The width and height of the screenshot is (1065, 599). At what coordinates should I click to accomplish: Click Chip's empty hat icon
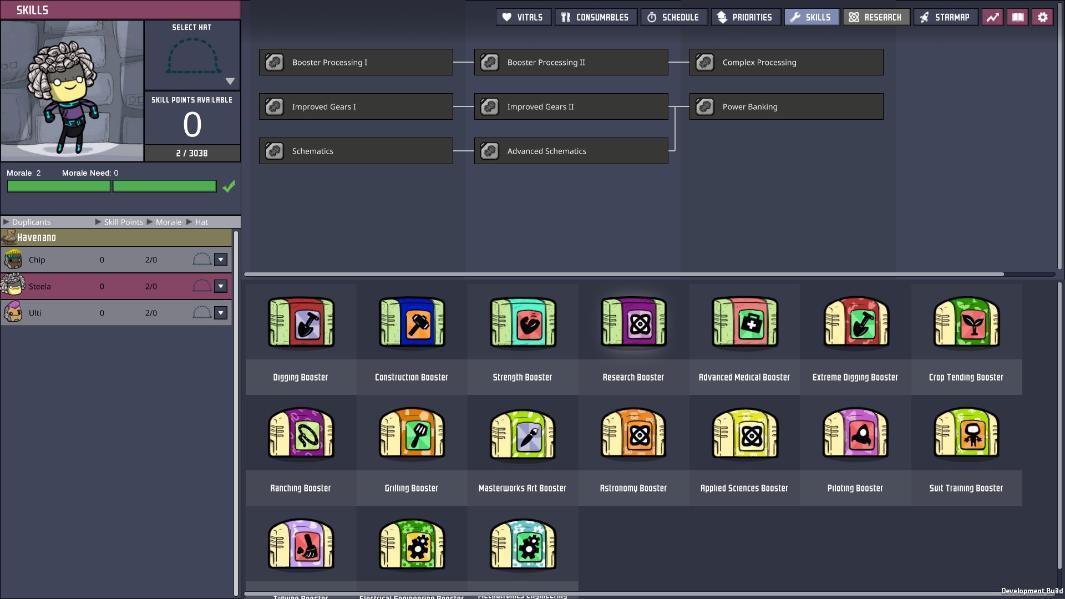point(202,259)
